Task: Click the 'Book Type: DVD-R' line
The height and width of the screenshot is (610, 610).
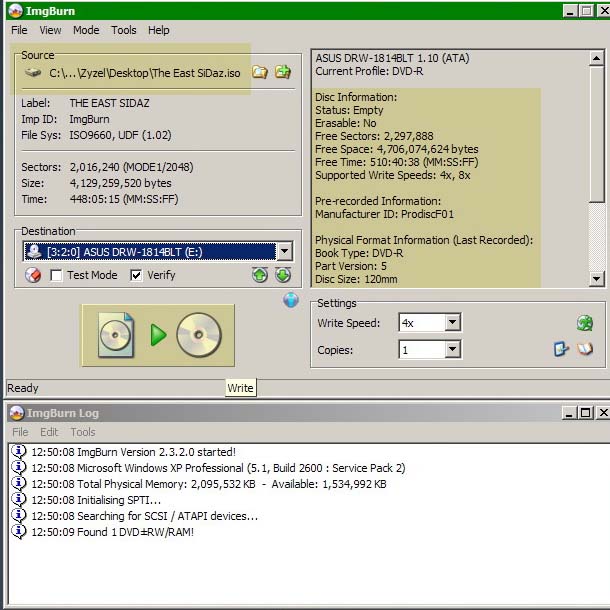Action: pyautogui.click(x=359, y=253)
